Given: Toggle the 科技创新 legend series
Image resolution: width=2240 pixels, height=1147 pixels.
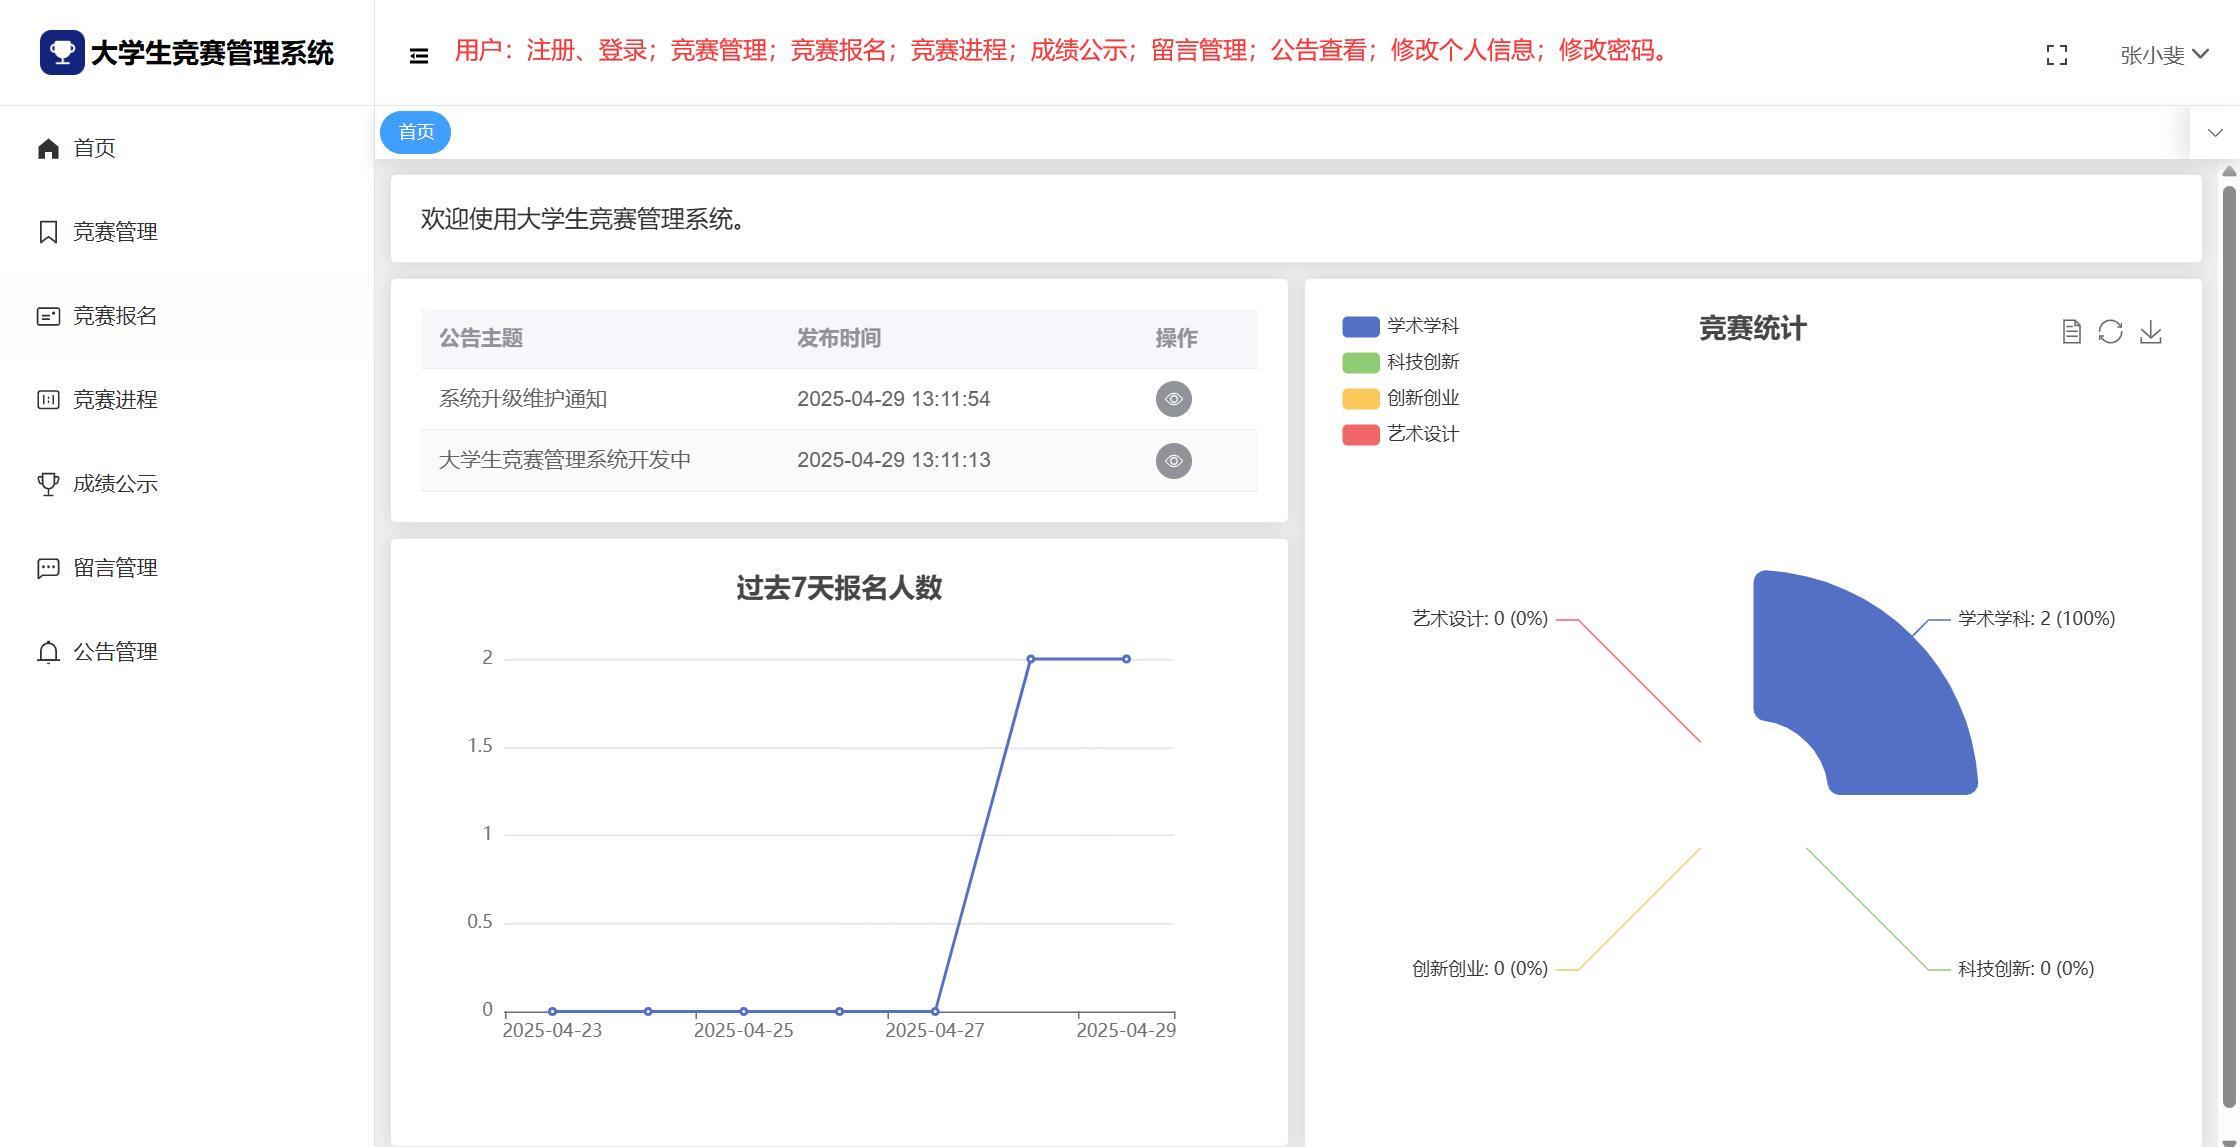Looking at the screenshot, I should click(x=1400, y=362).
